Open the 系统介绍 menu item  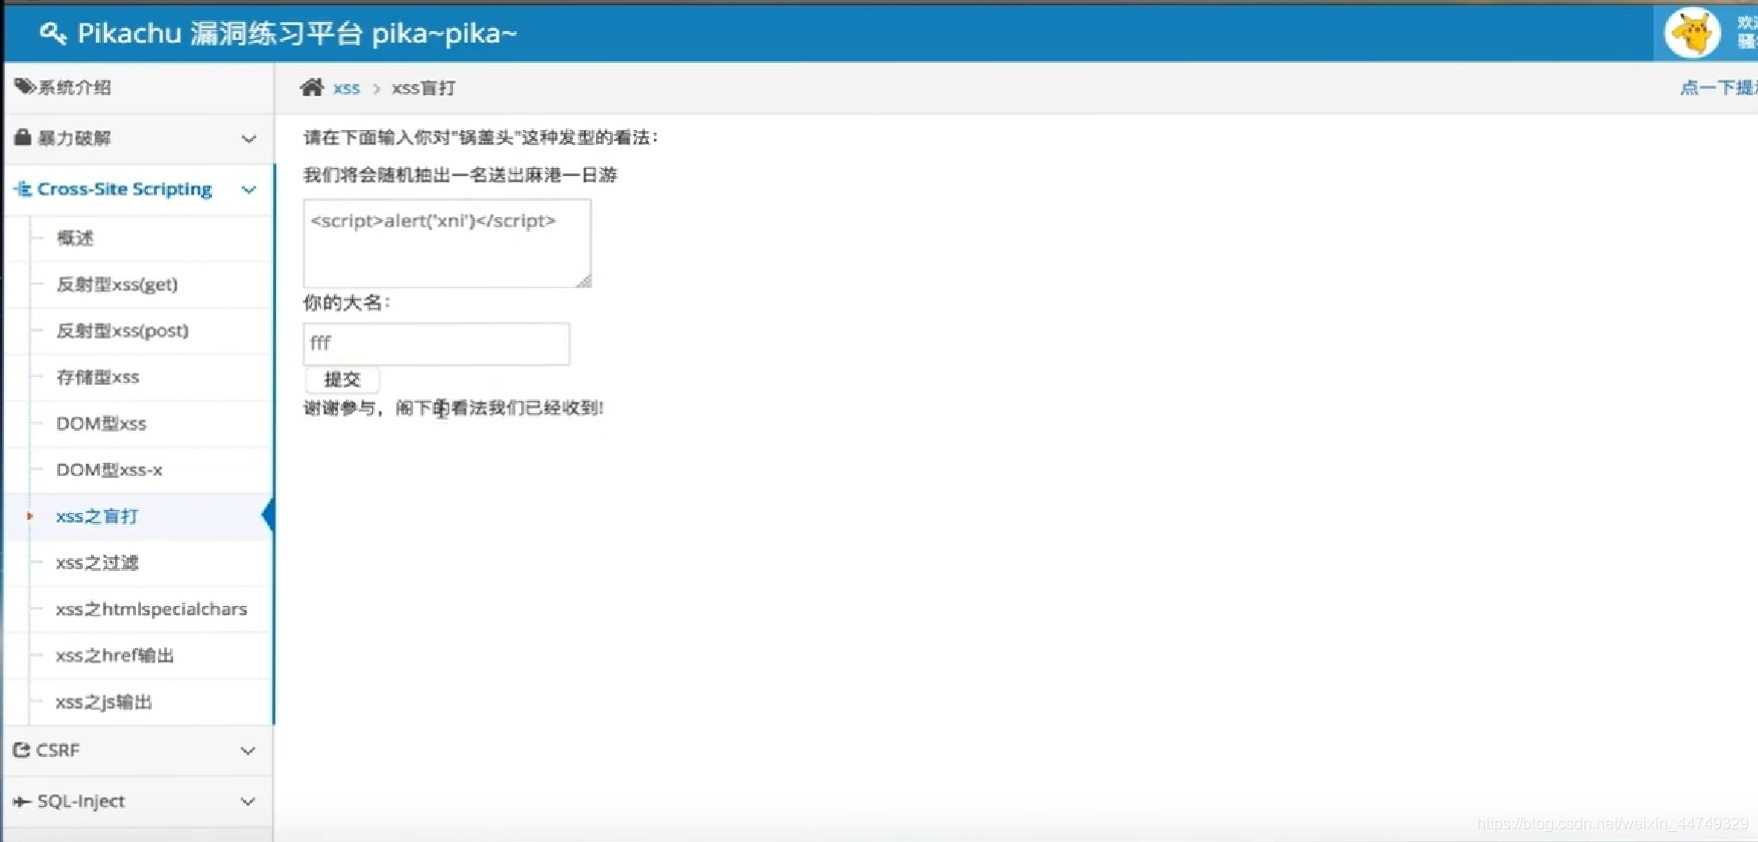pyautogui.click(x=138, y=87)
